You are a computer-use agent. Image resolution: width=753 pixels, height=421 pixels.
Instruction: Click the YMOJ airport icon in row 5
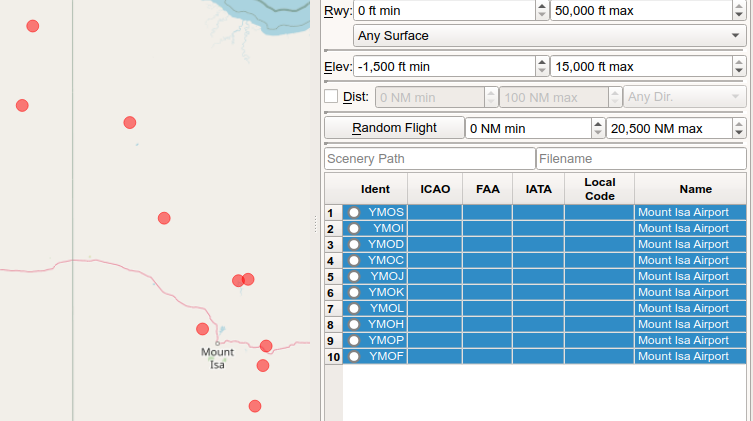tap(354, 277)
